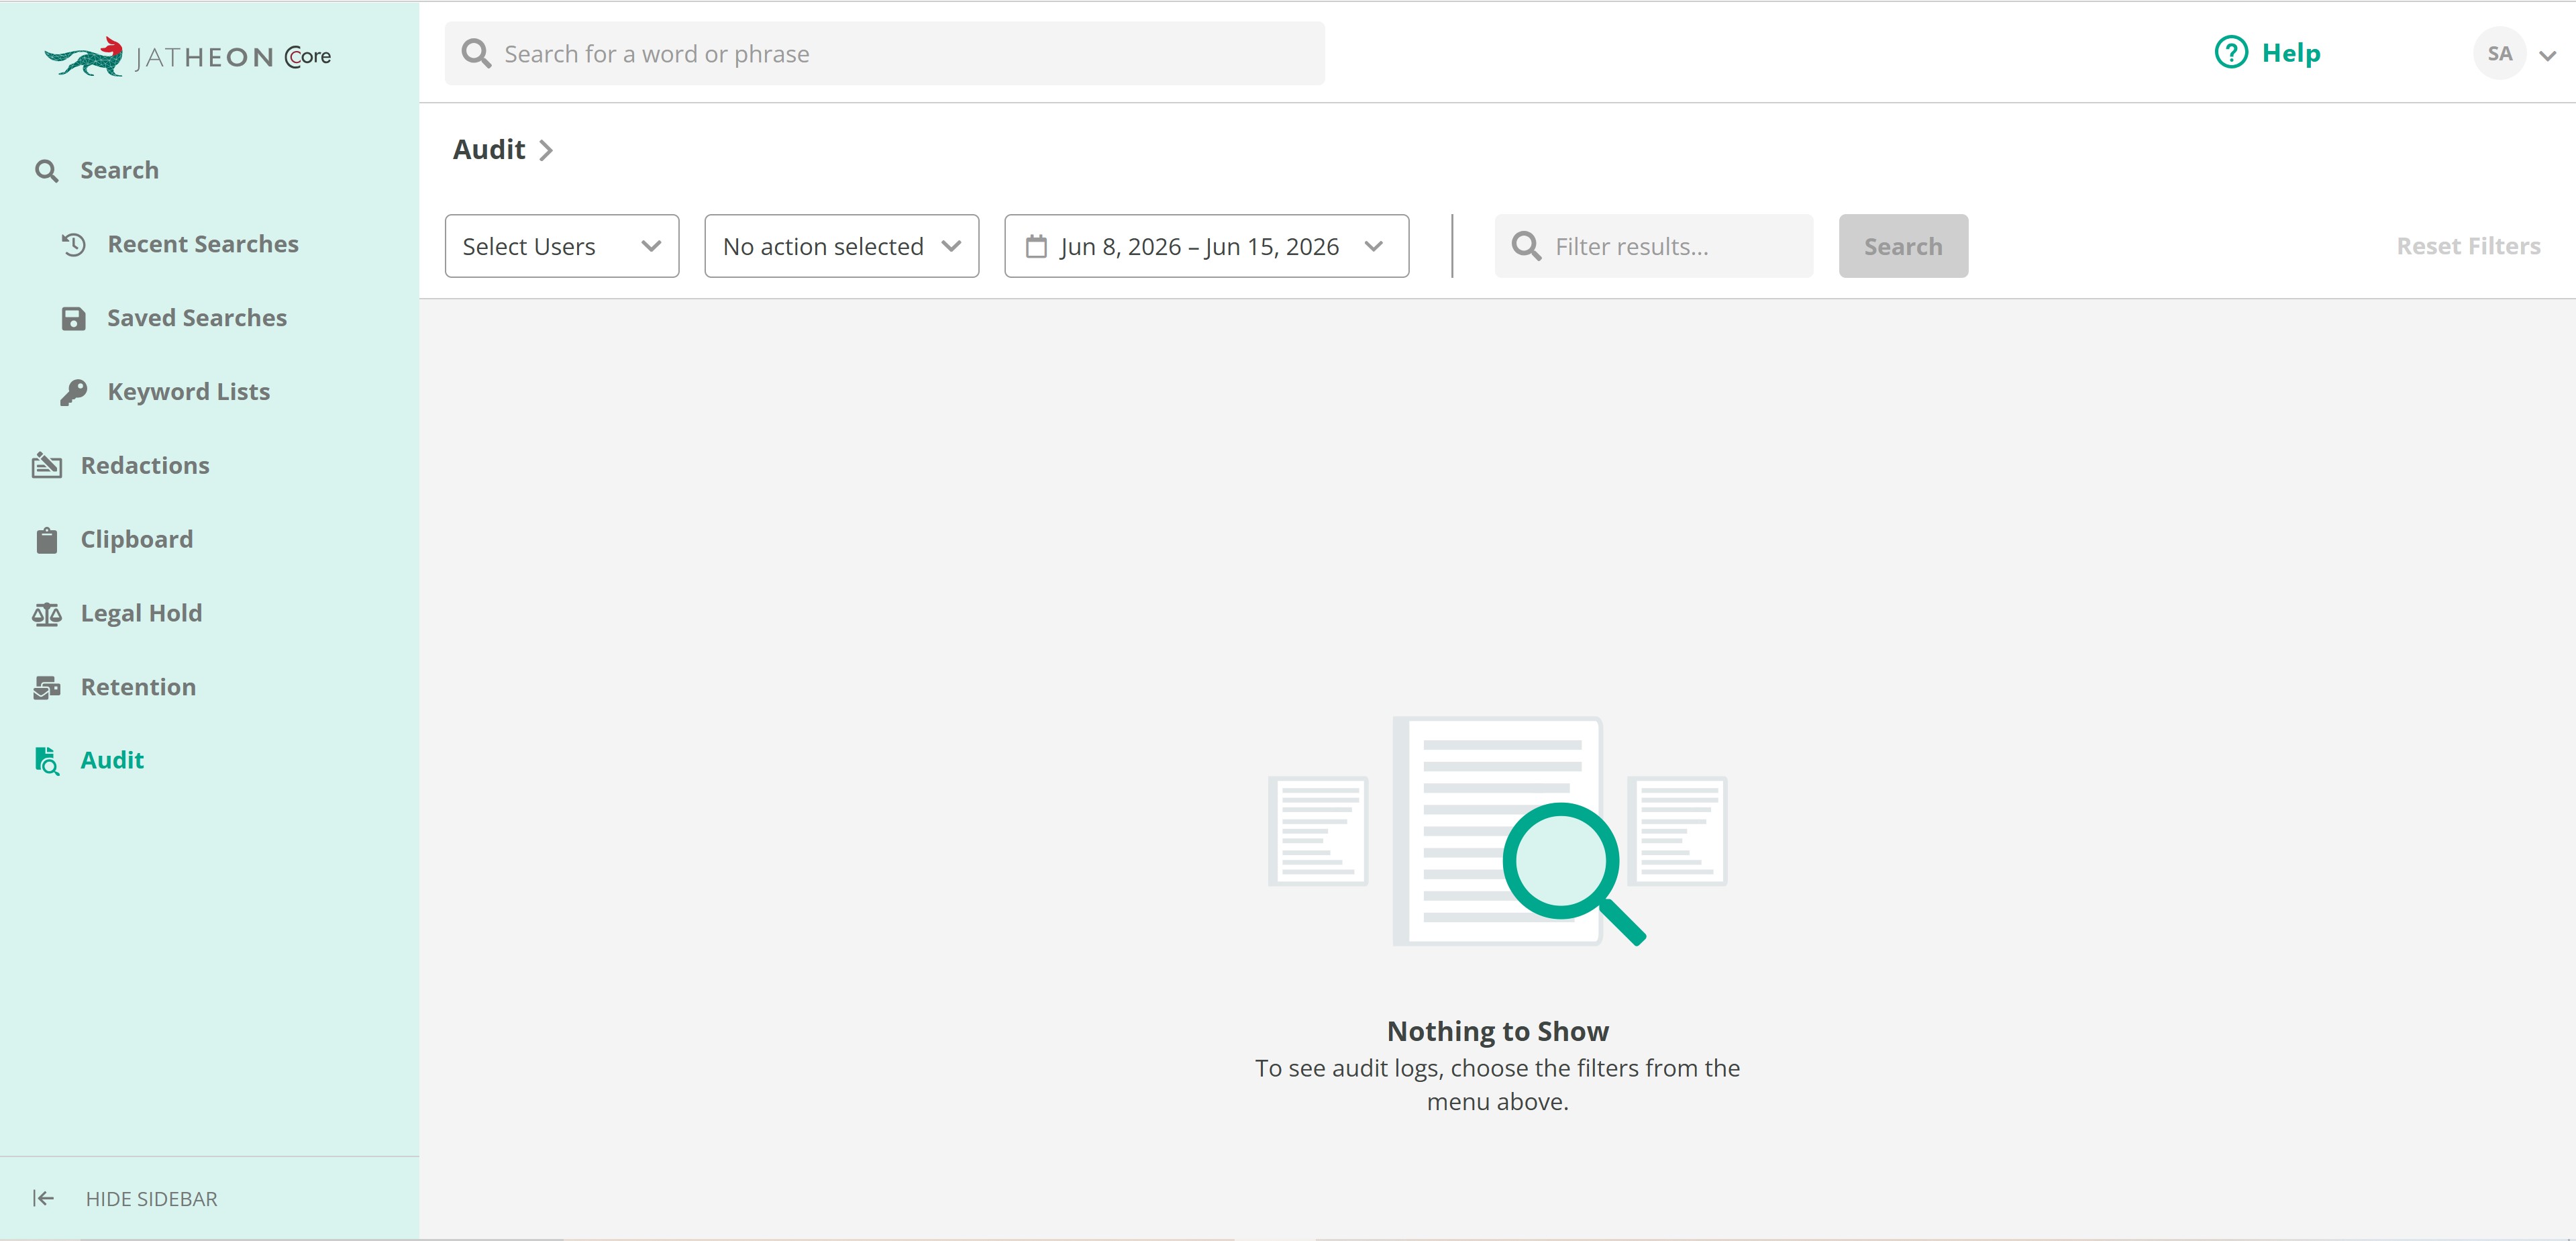Click the Clipboard icon in the sidebar
The width and height of the screenshot is (2576, 1241).
tap(47, 540)
